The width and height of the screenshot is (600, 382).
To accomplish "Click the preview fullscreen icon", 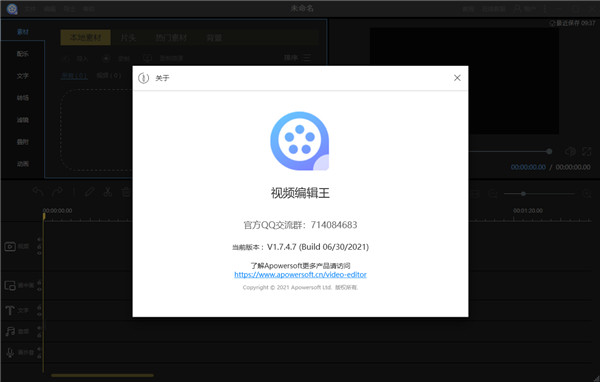I will pyautogui.click(x=587, y=151).
